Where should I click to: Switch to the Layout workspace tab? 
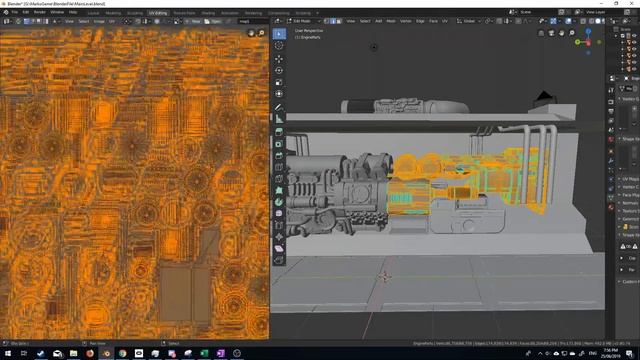[93, 13]
